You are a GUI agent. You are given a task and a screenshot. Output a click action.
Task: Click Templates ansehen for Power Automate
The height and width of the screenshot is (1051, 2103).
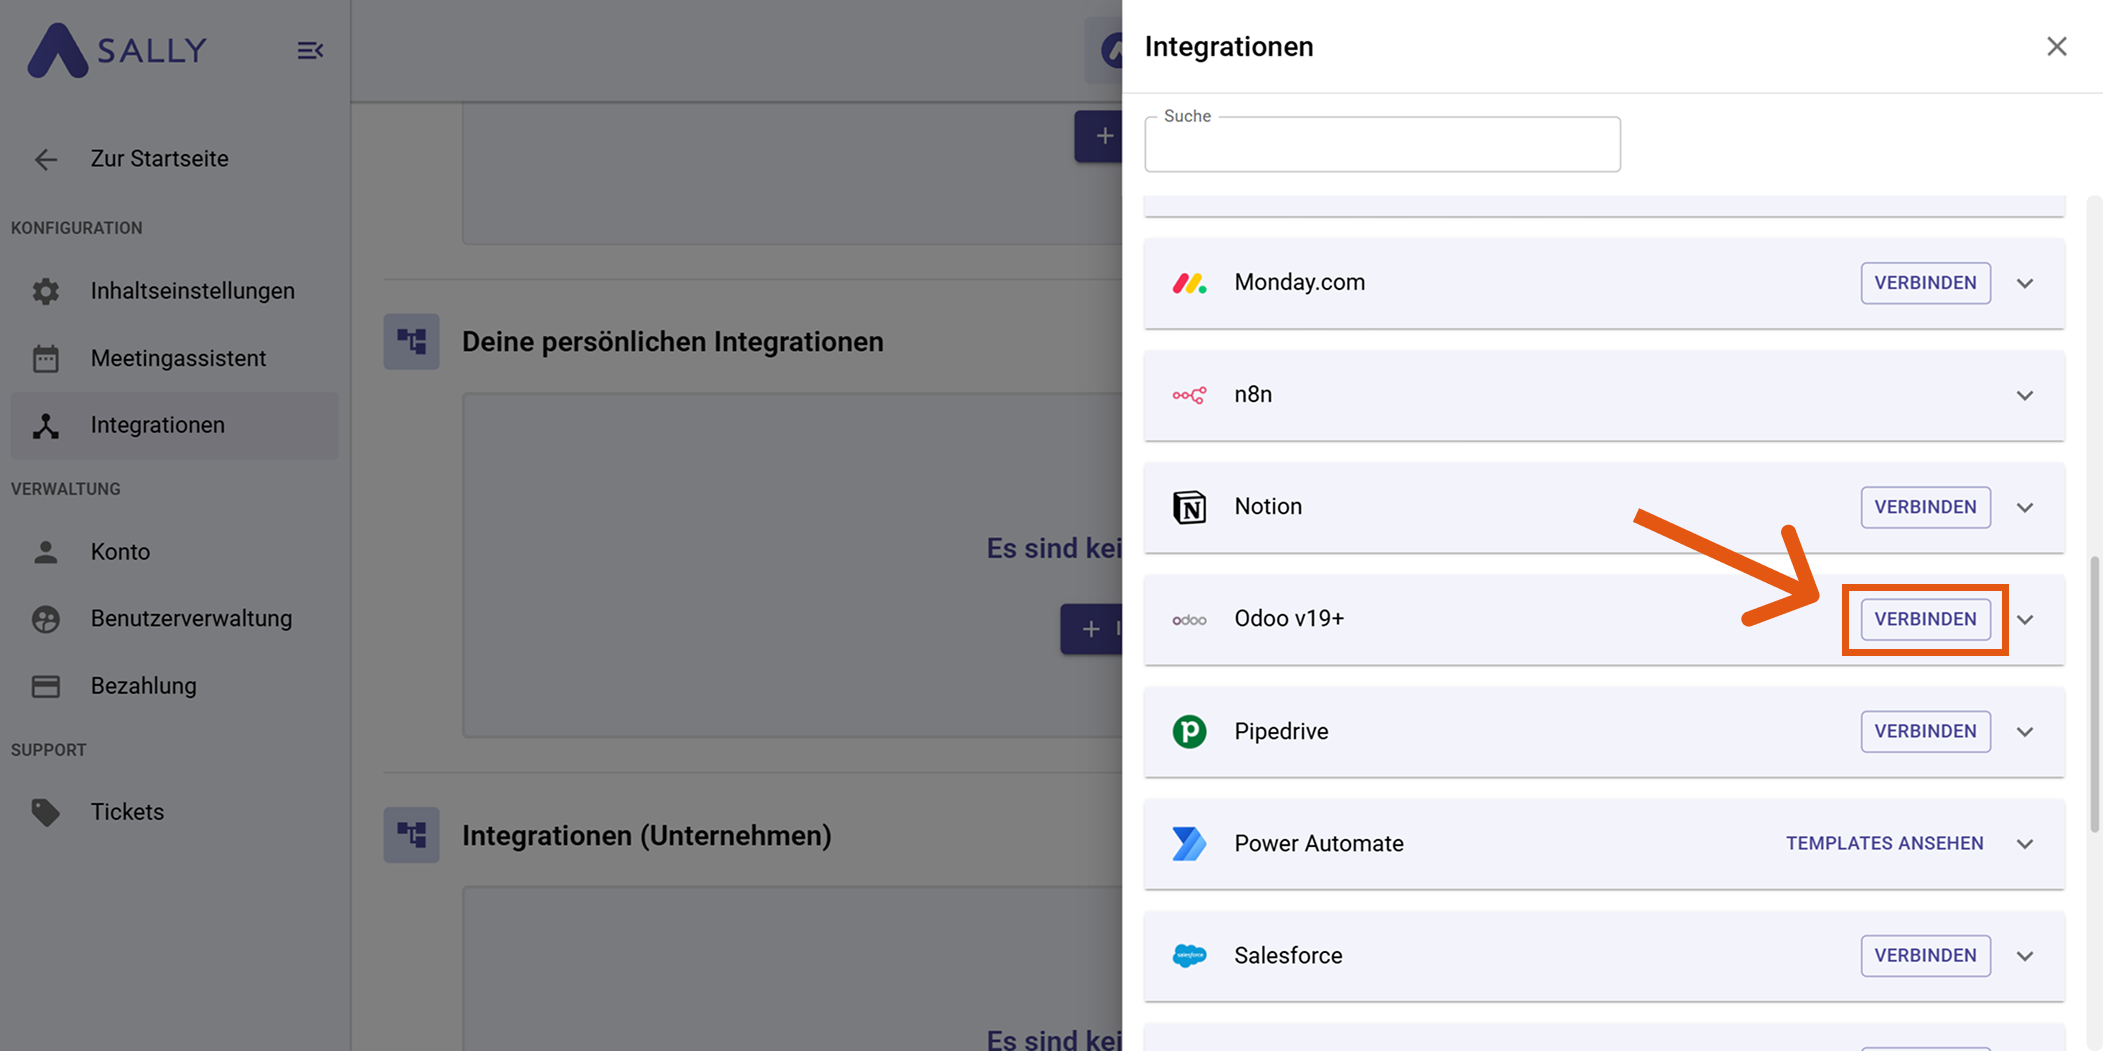tap(1884, 843)
